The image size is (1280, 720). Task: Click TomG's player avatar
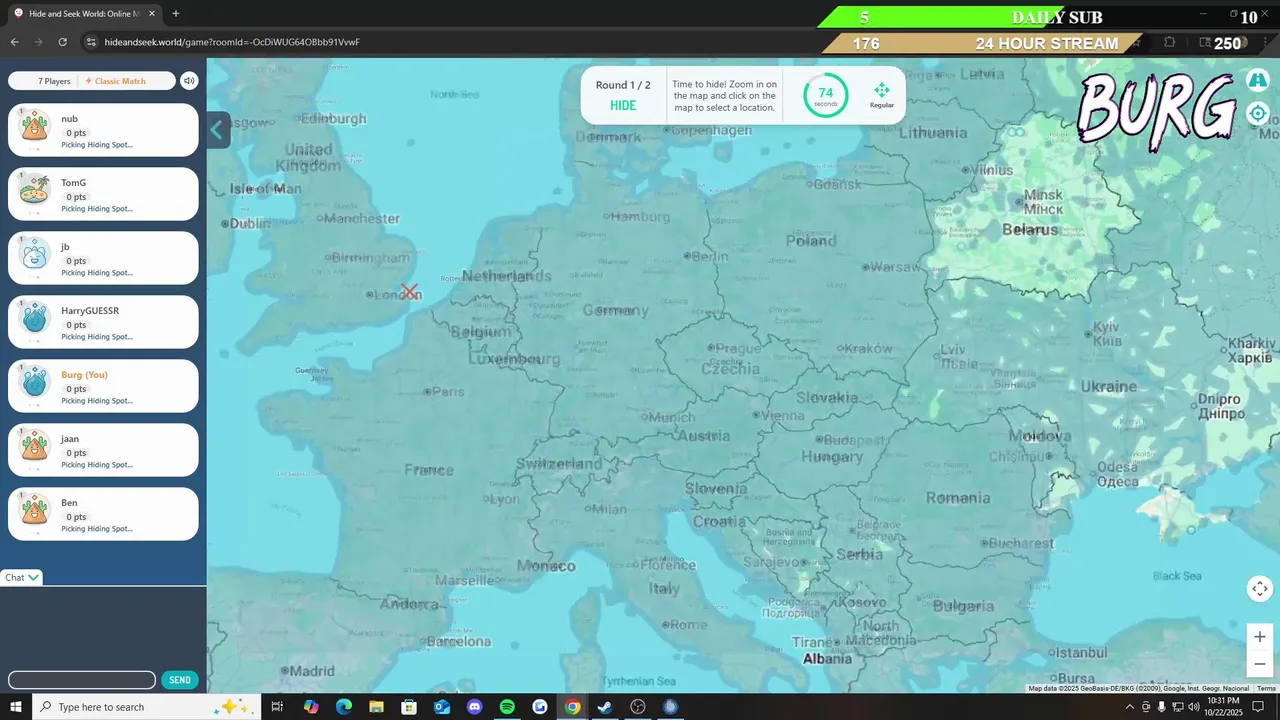pyautogui.click(x=35, y=190)
